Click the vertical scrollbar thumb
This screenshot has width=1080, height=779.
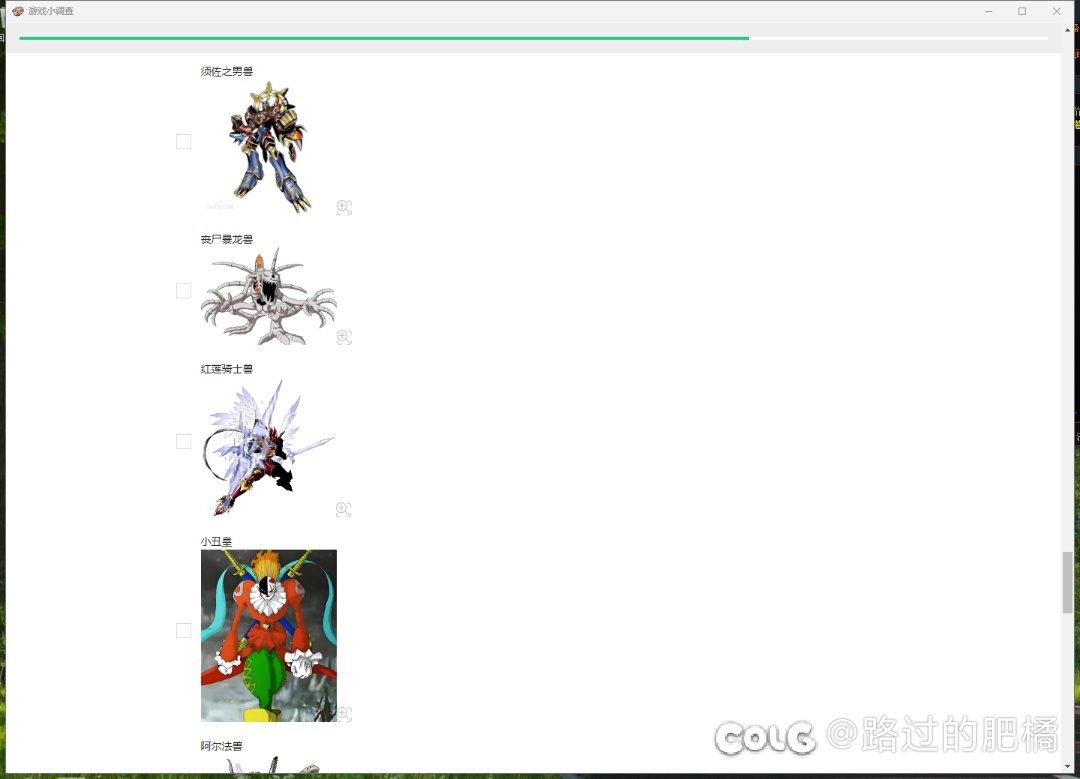1068,582
